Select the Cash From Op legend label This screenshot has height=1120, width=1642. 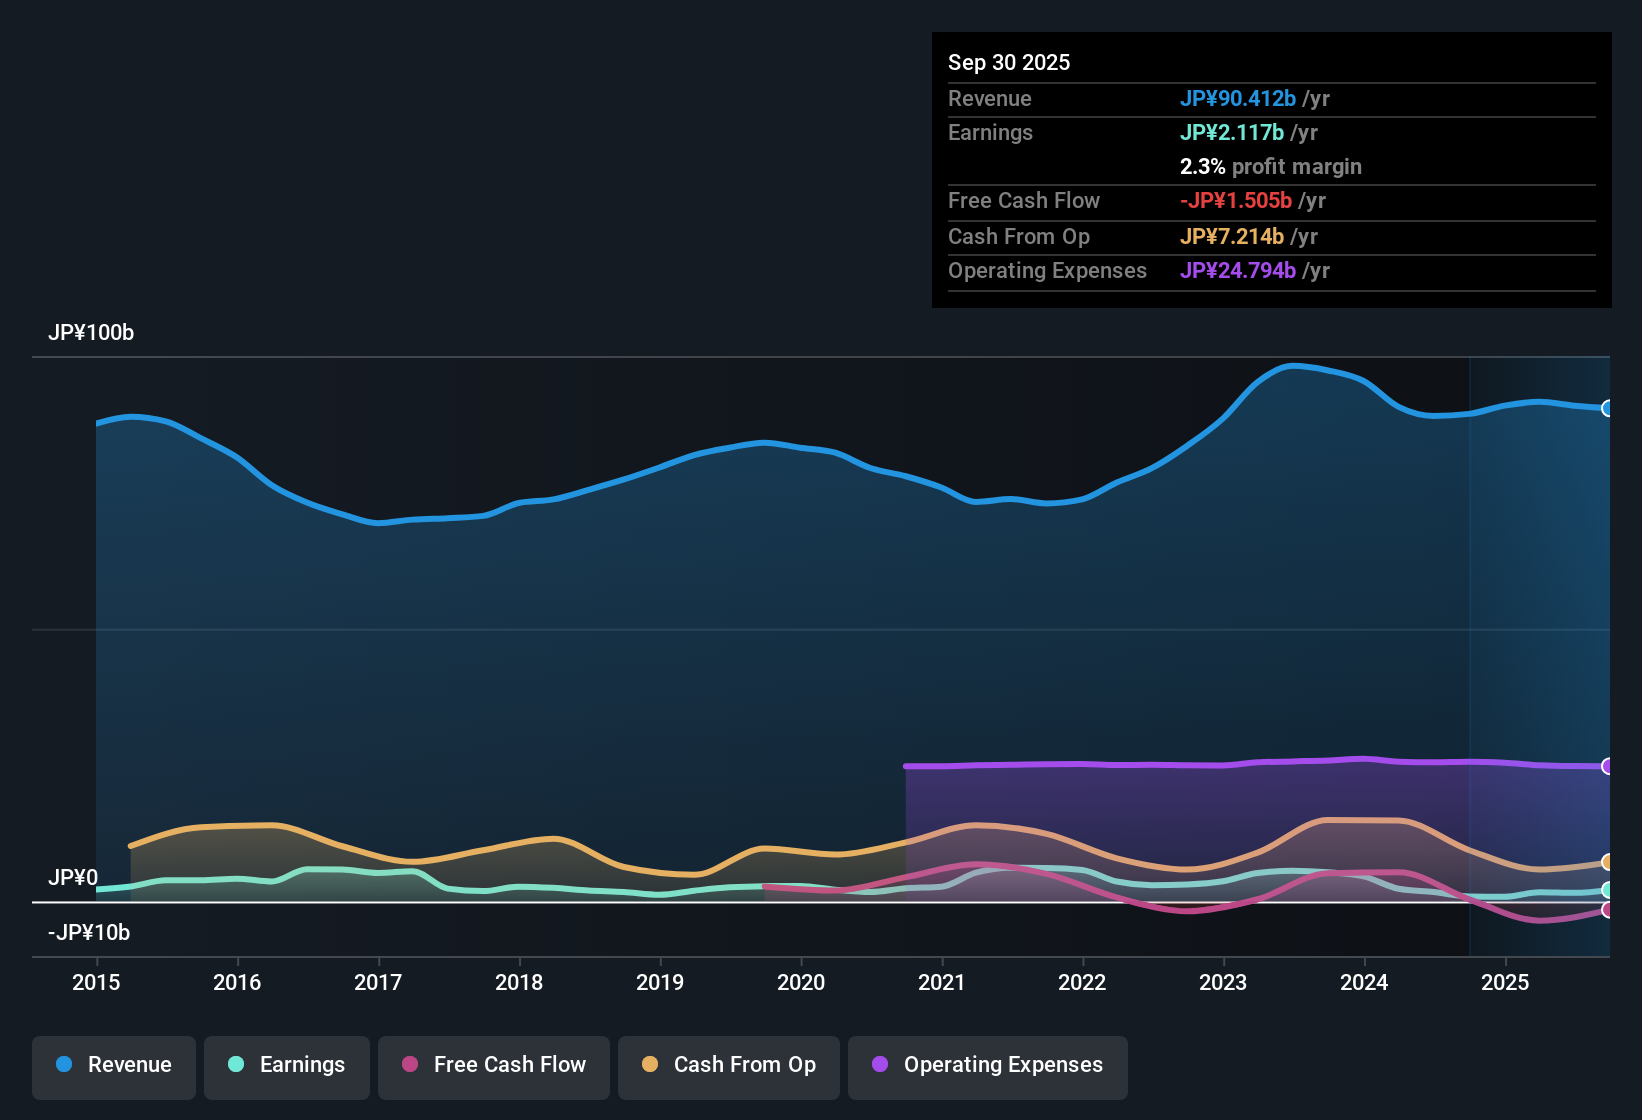[744, 1065]
